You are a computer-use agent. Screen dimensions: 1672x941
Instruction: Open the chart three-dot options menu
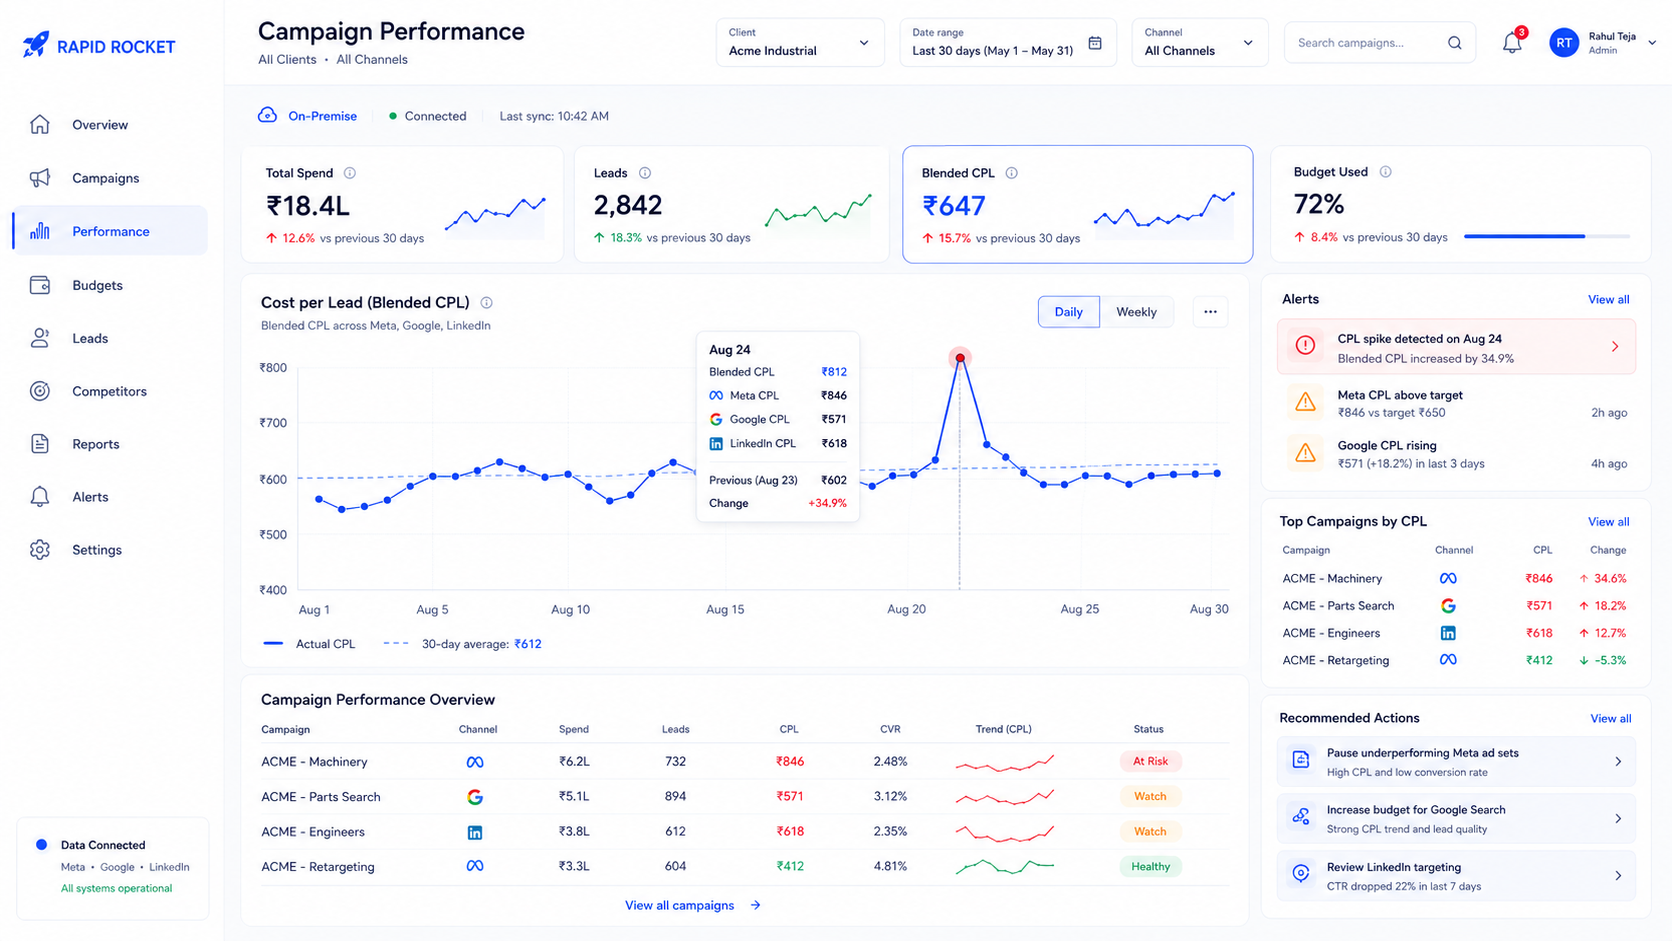click(x=1210, y=312)
